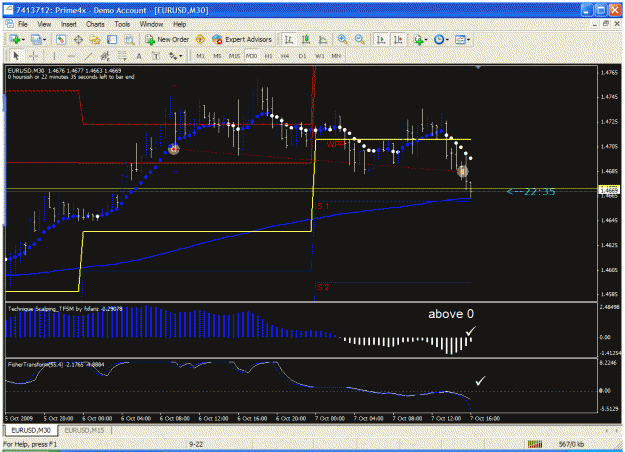The image size is (625, 452).
Task: Toggle the Terminal panel icon
Action: (x=112, y=39)
